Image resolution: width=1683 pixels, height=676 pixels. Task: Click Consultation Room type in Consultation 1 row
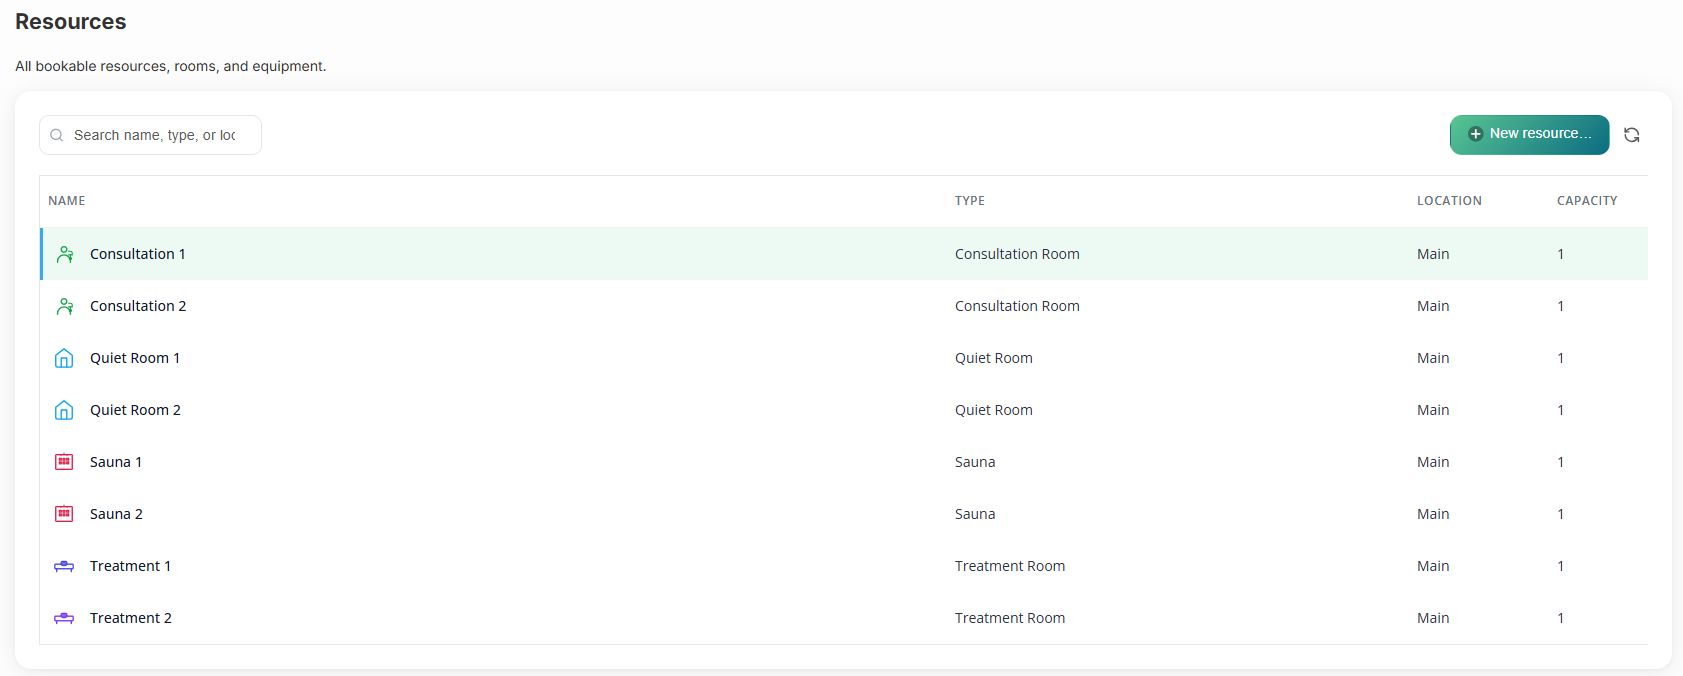[x=1017, y=254]
